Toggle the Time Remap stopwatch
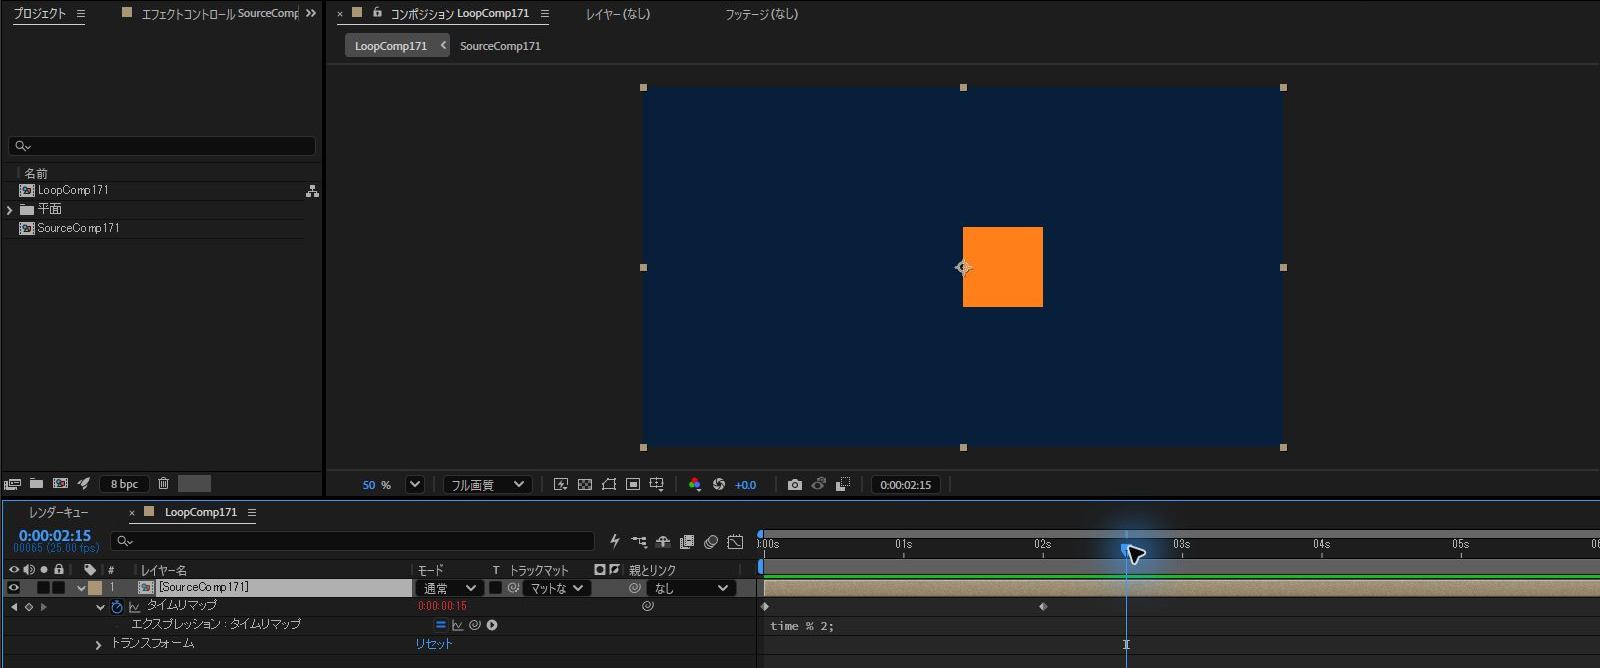This screenshot has width=1600, height=668. (x=116, y=606)
